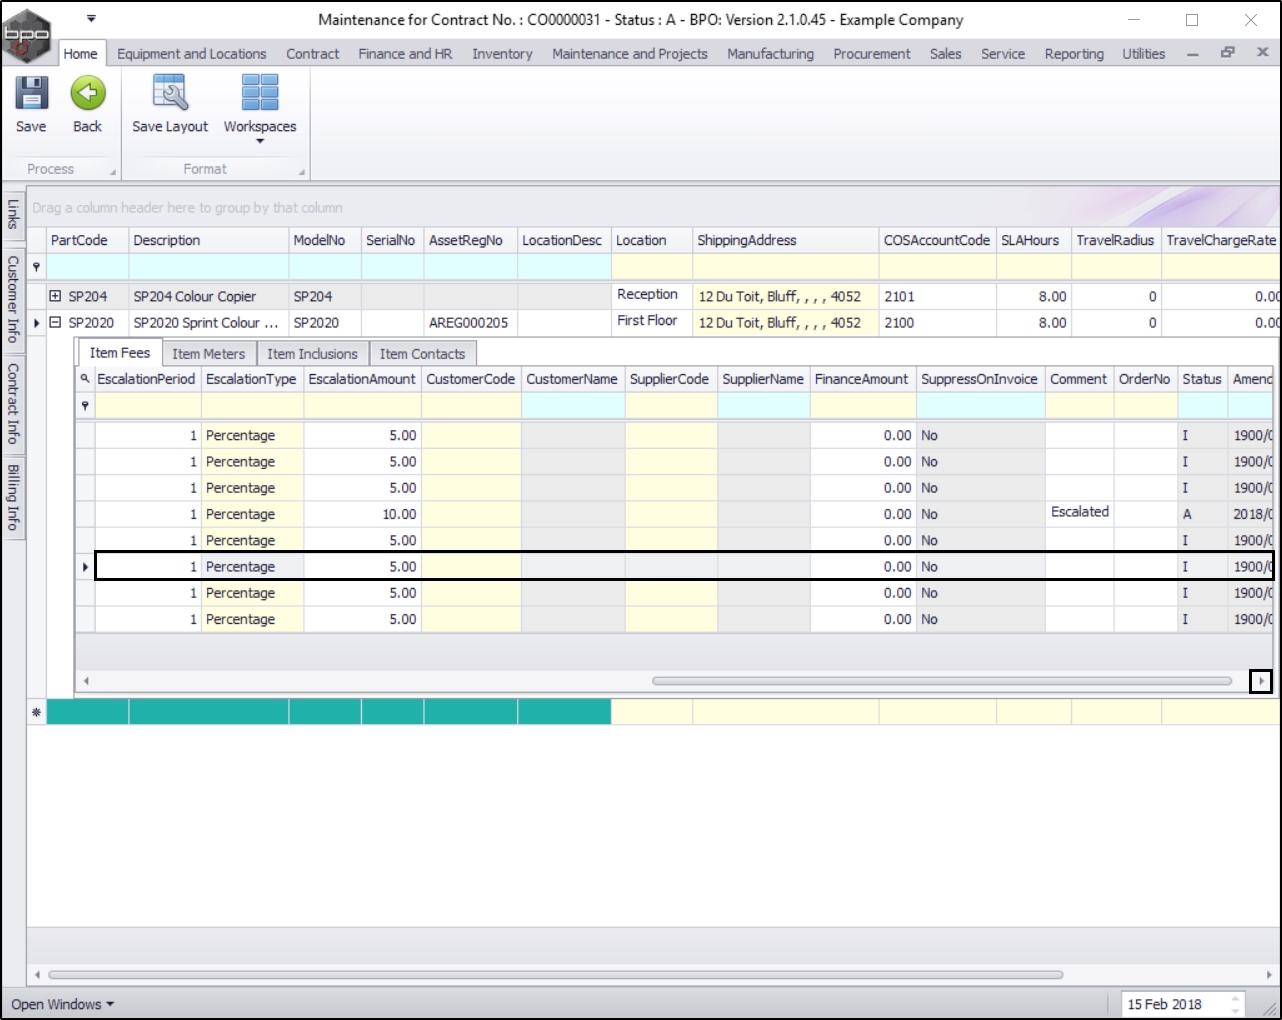Click the EscalationPeriod filter search icon
Viewport: 1282px width, 1020px height.
(85, 379)
